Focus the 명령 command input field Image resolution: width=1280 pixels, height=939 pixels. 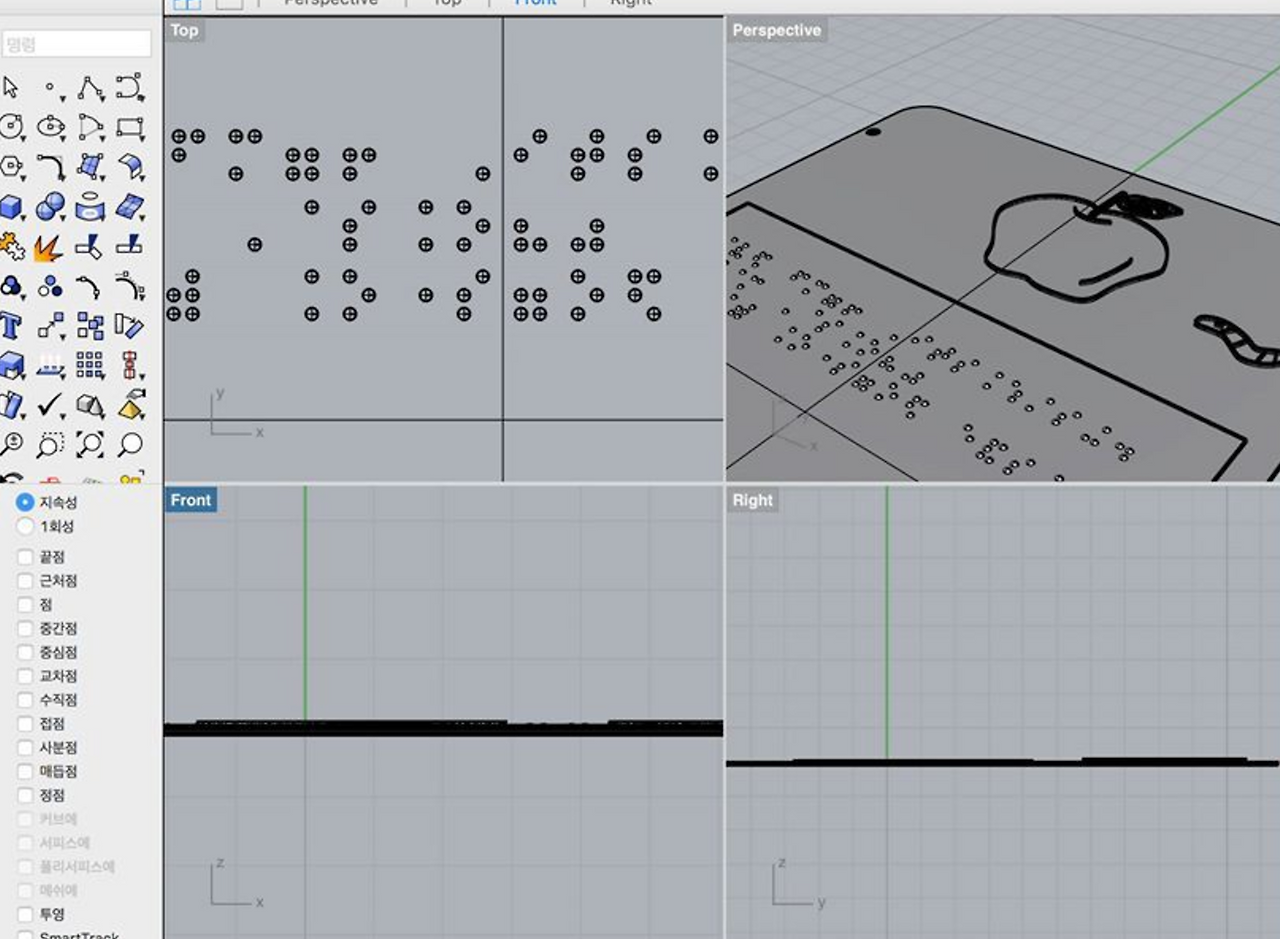(77, 44)
